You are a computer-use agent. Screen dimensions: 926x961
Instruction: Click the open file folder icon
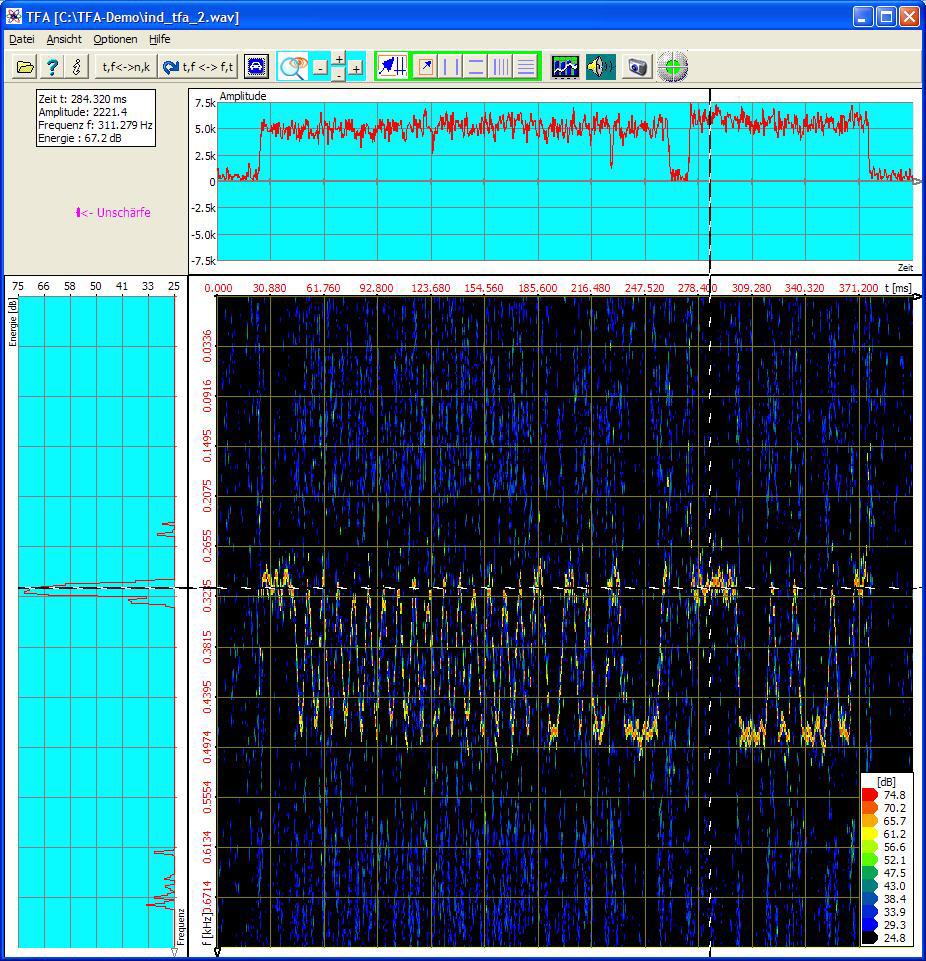pyautogui.click(x=25, y=67)
